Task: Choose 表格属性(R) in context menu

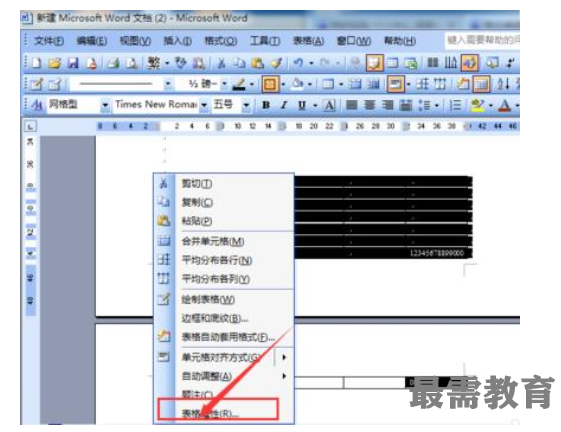Action: tap(224, 413)
